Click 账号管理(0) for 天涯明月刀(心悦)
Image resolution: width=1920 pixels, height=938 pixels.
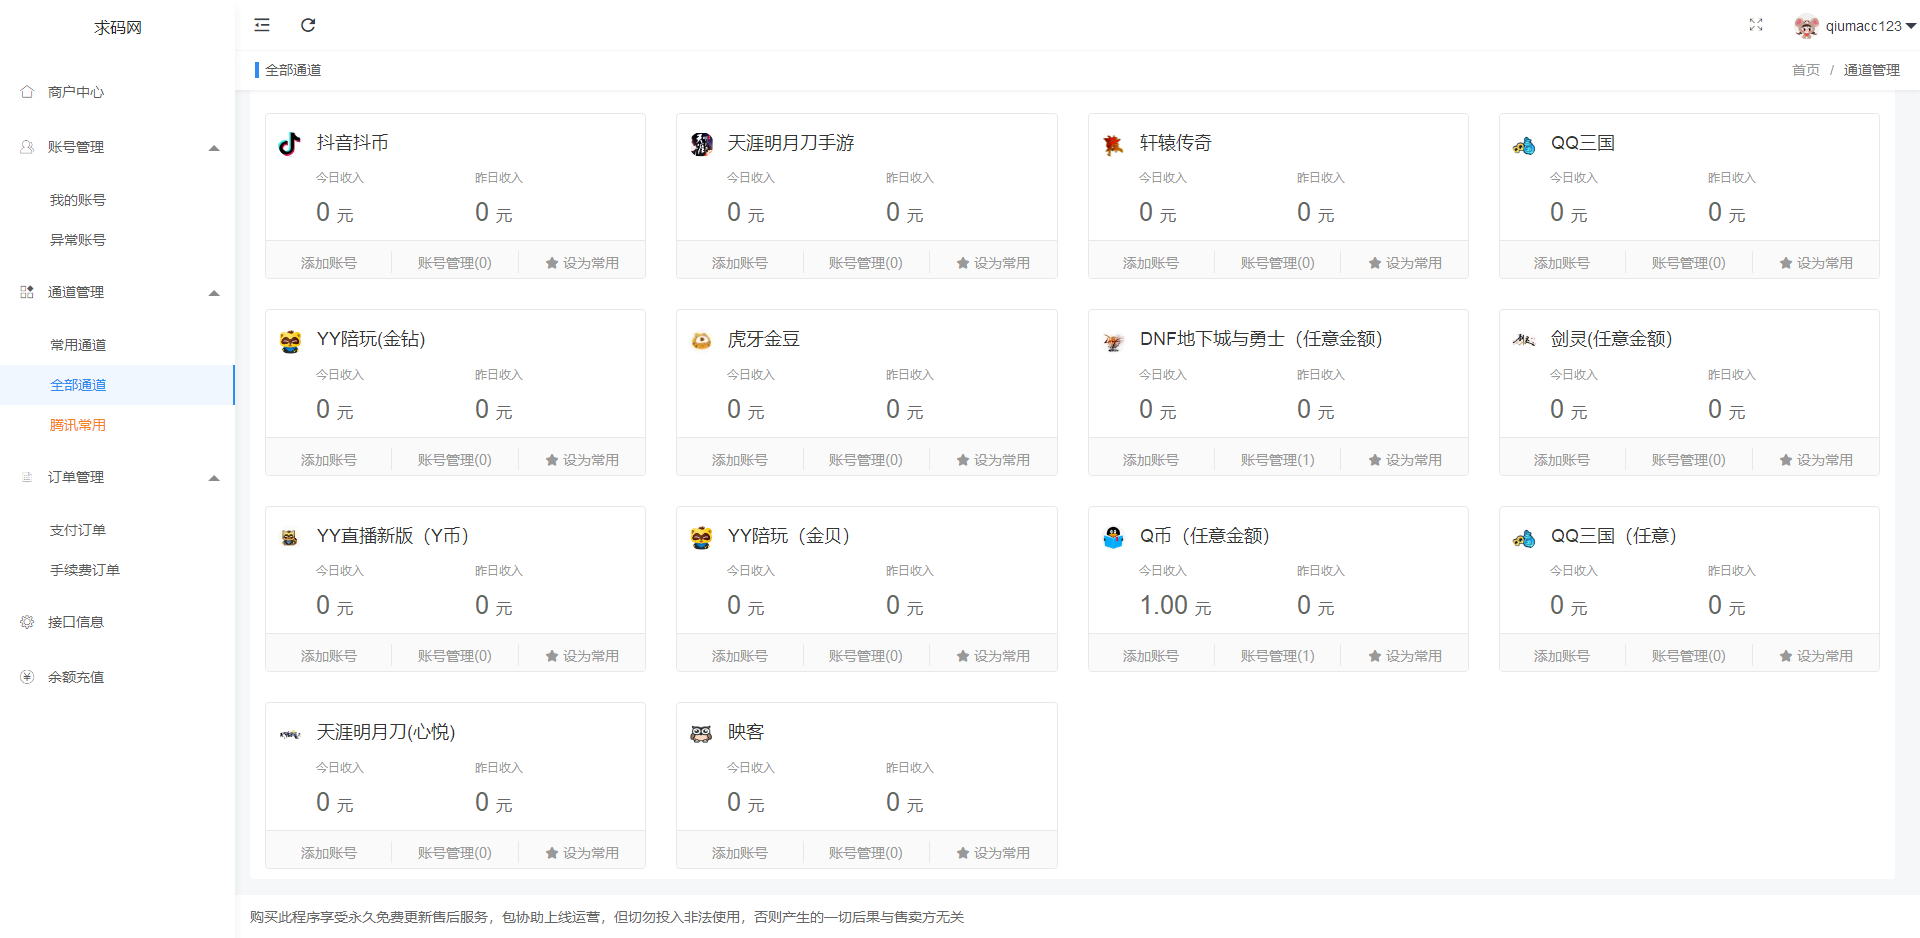coord(455,853)
